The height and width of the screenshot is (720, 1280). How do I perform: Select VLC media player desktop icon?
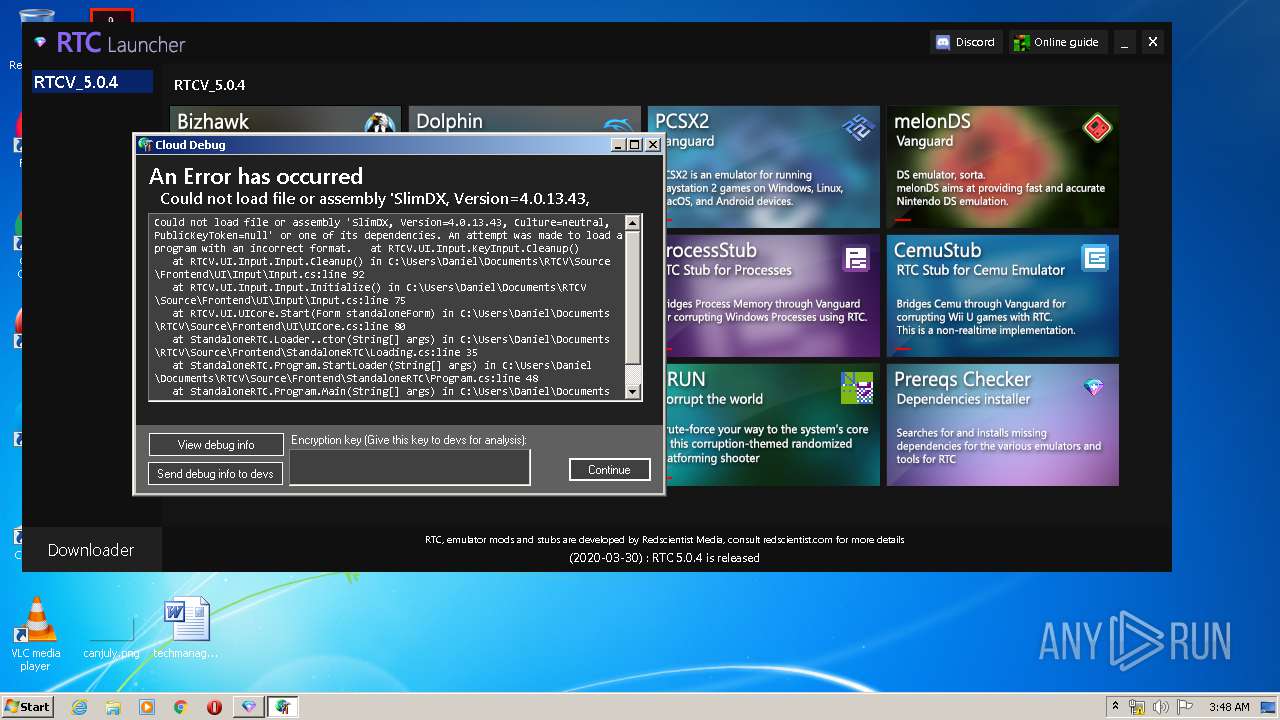click(36, 633)
